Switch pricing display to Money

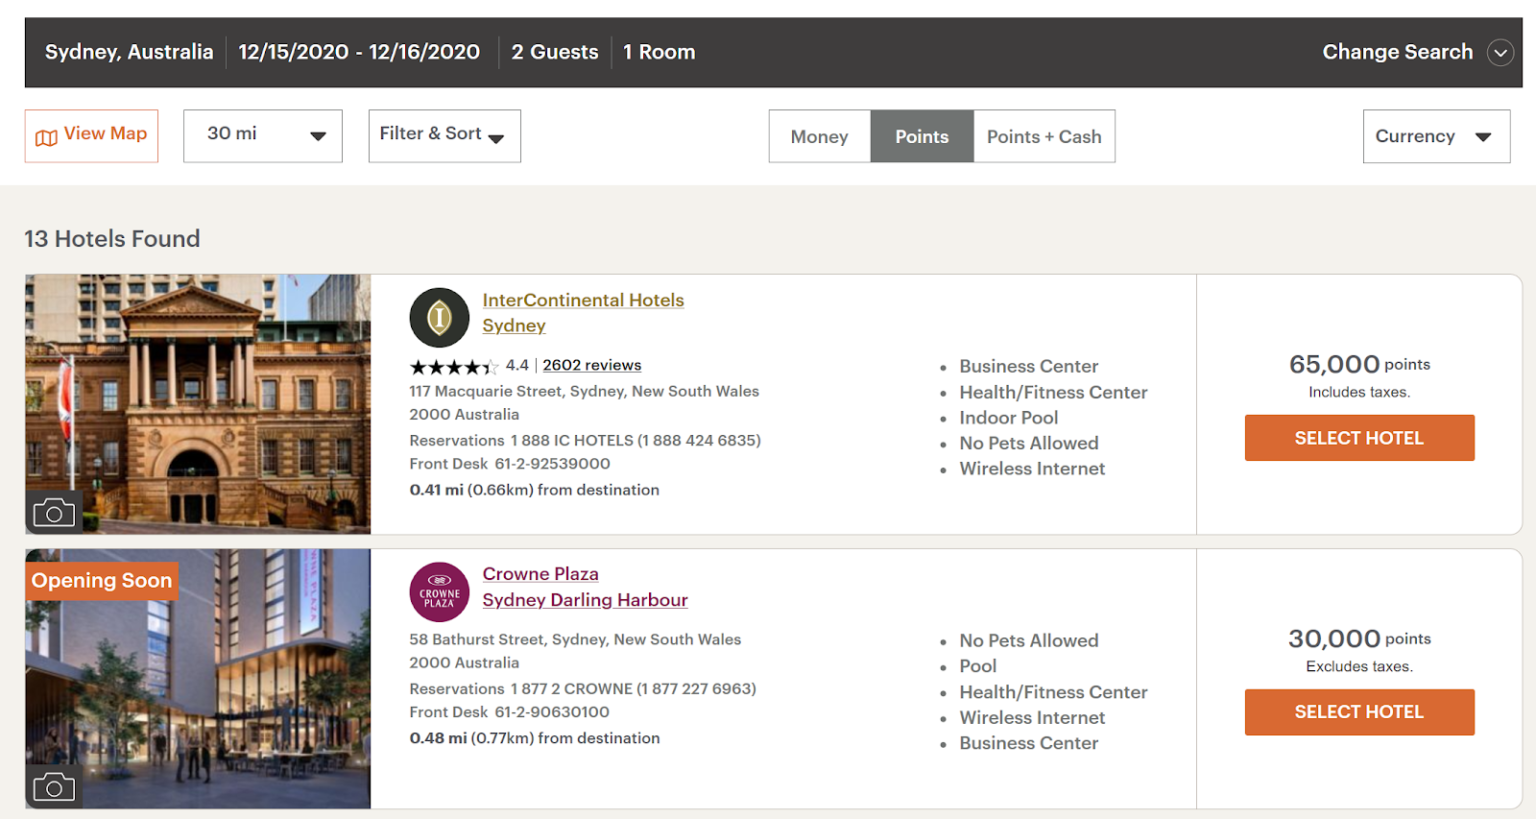pos(819,136)
